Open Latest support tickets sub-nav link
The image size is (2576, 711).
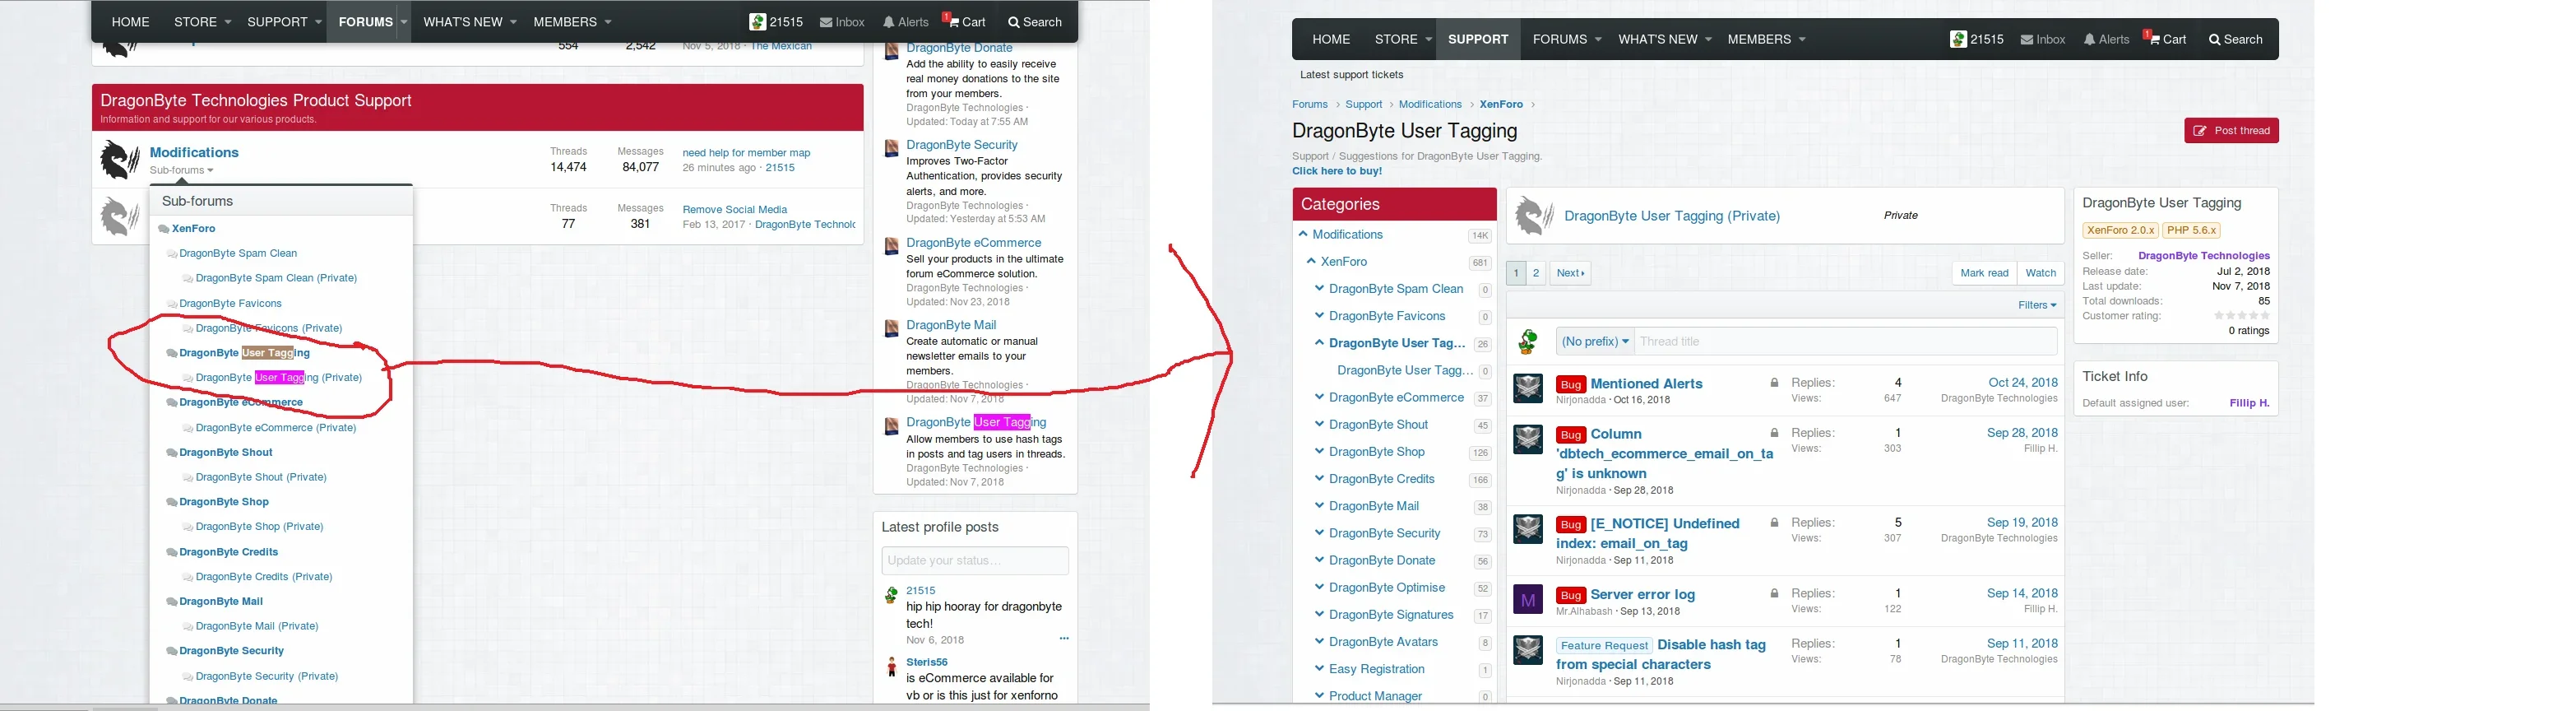(1351, 75)
